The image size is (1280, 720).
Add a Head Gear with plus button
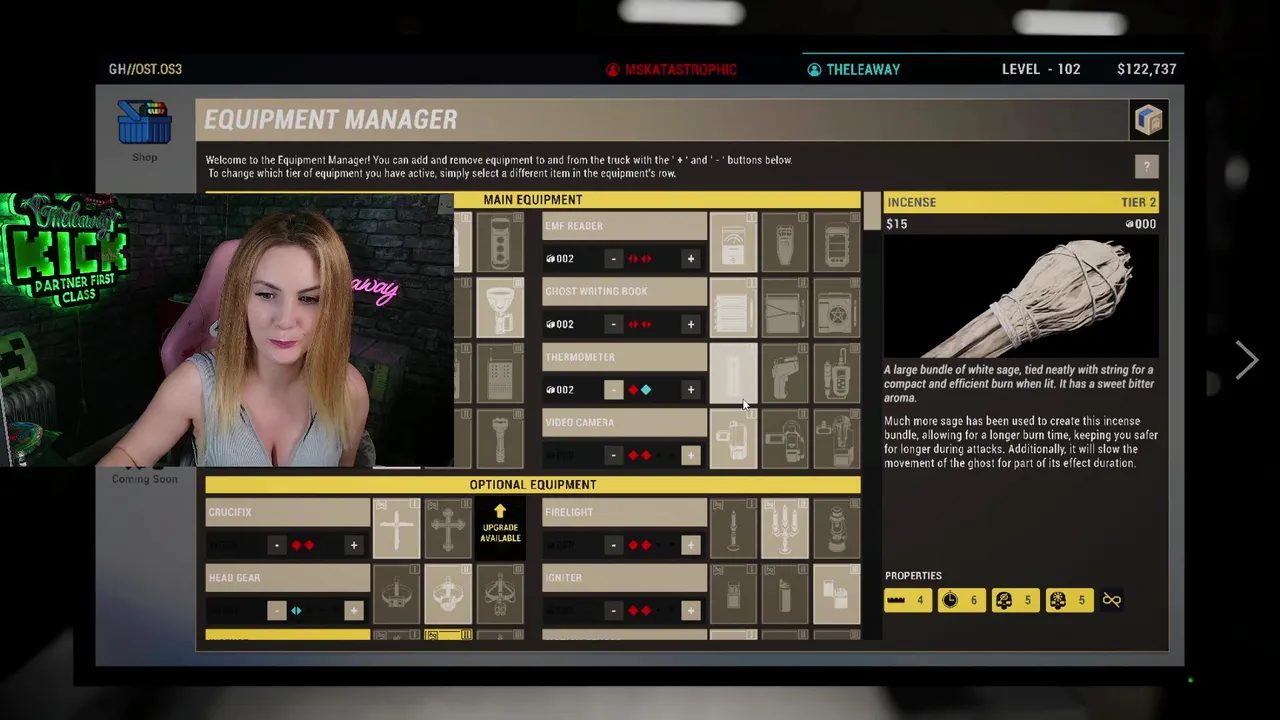[x=353, y=610]
